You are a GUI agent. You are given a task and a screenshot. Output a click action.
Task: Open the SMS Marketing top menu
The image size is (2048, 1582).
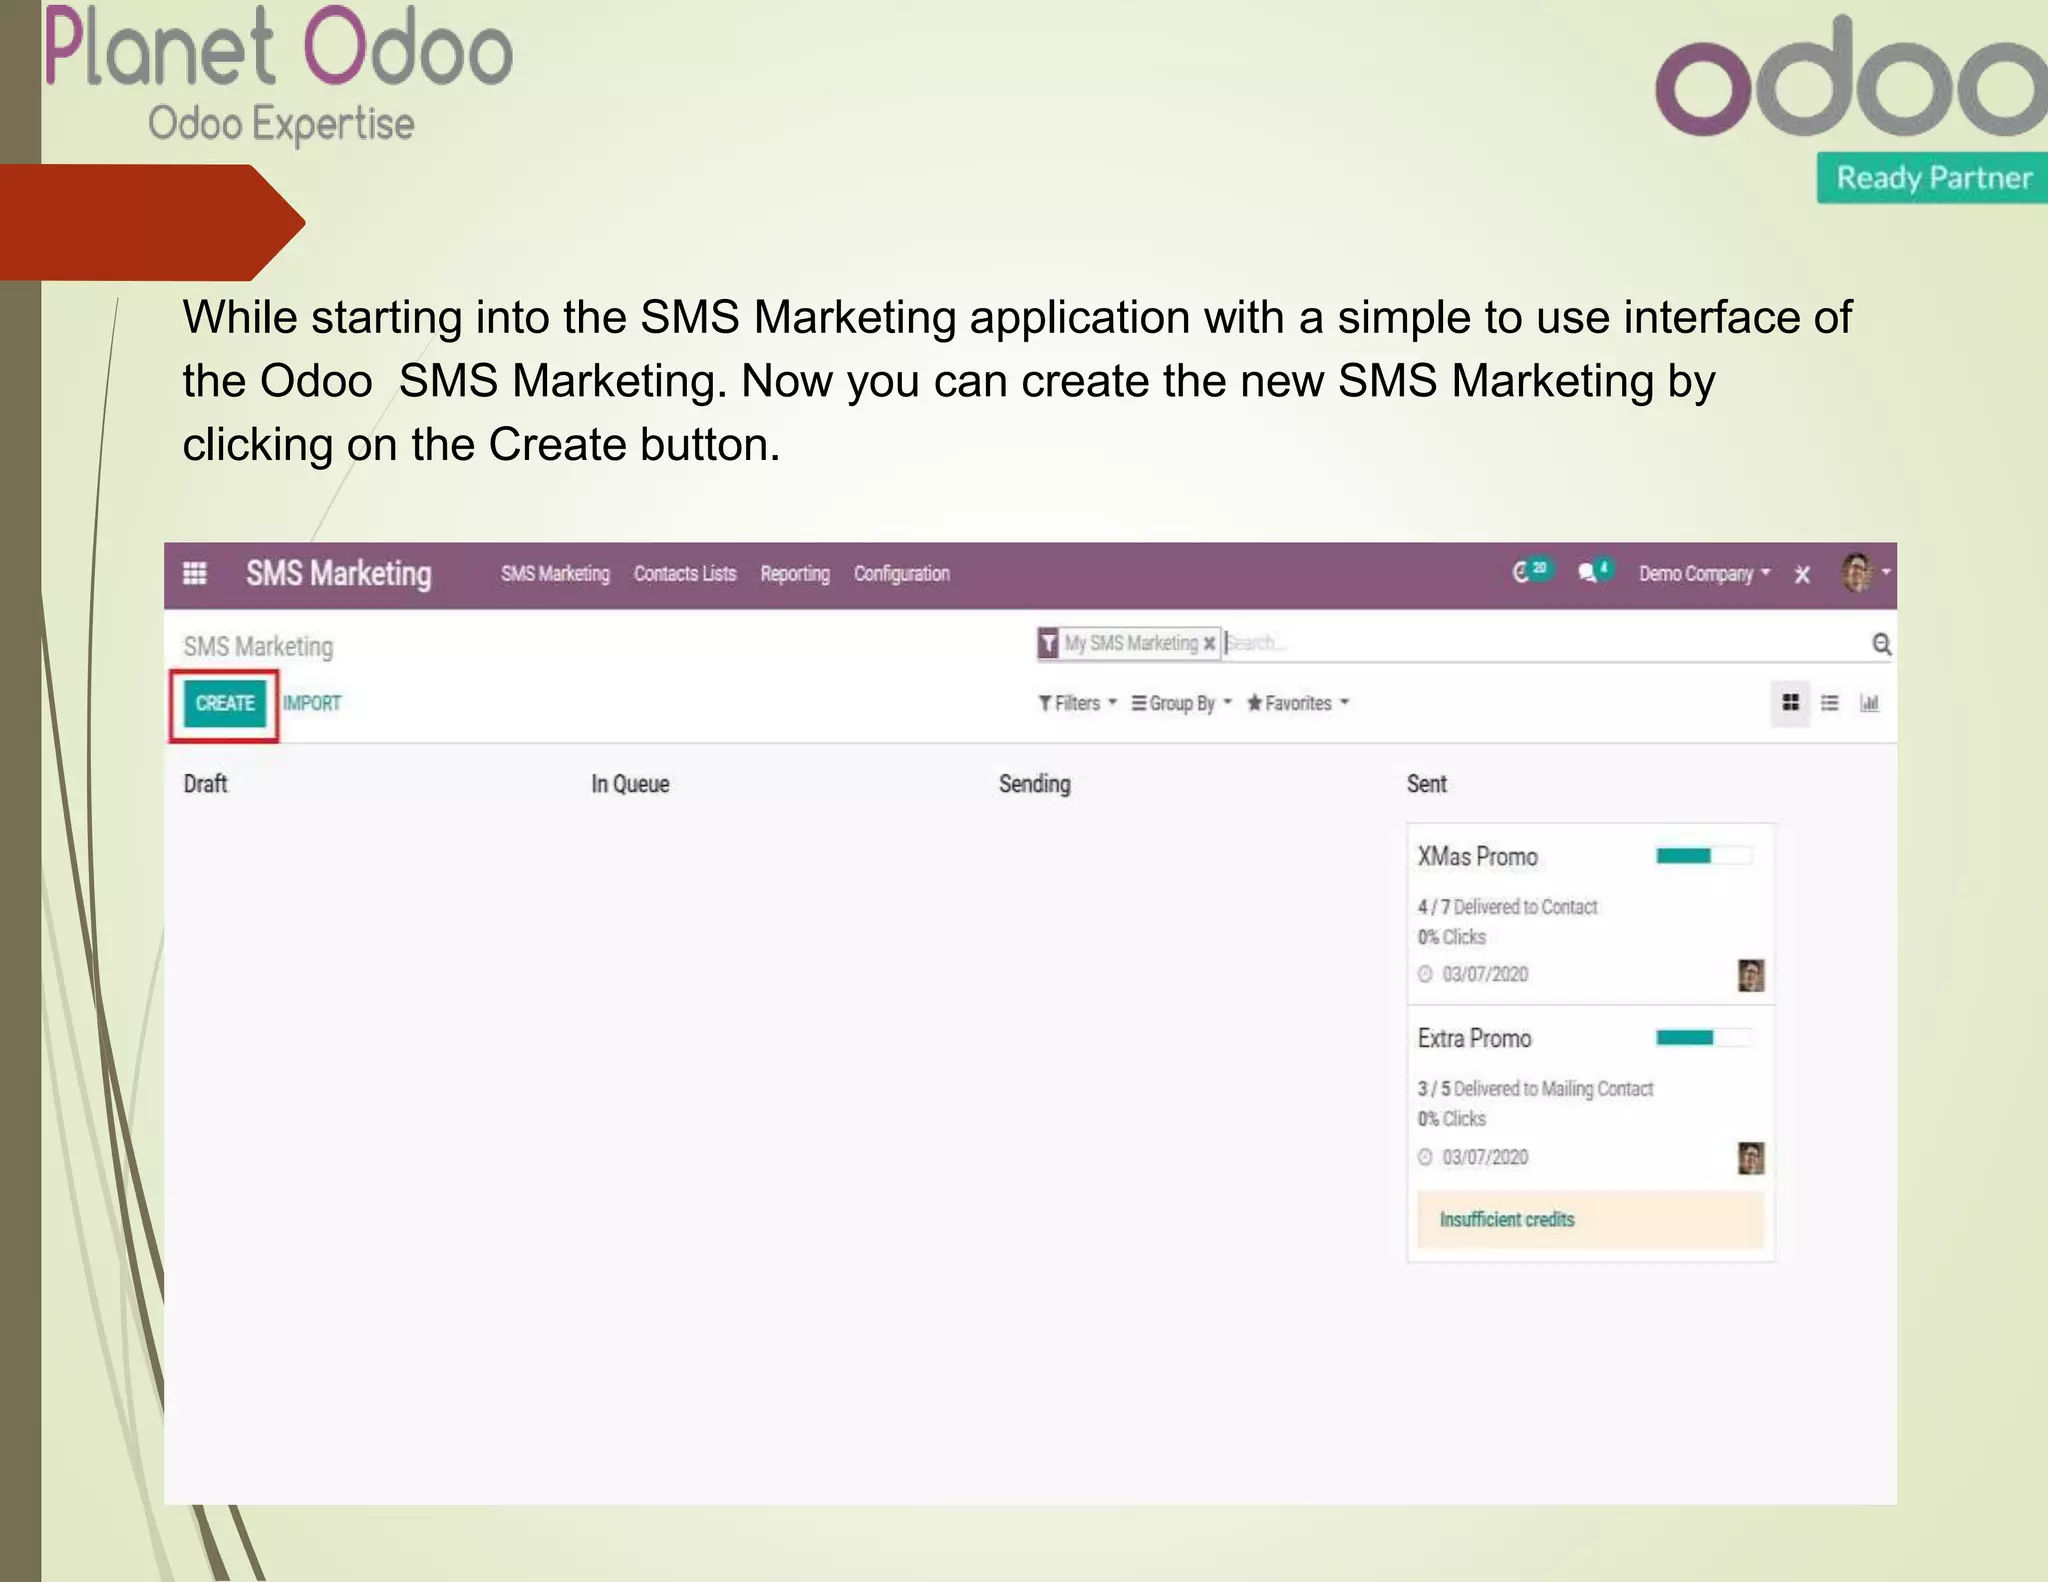555,574
